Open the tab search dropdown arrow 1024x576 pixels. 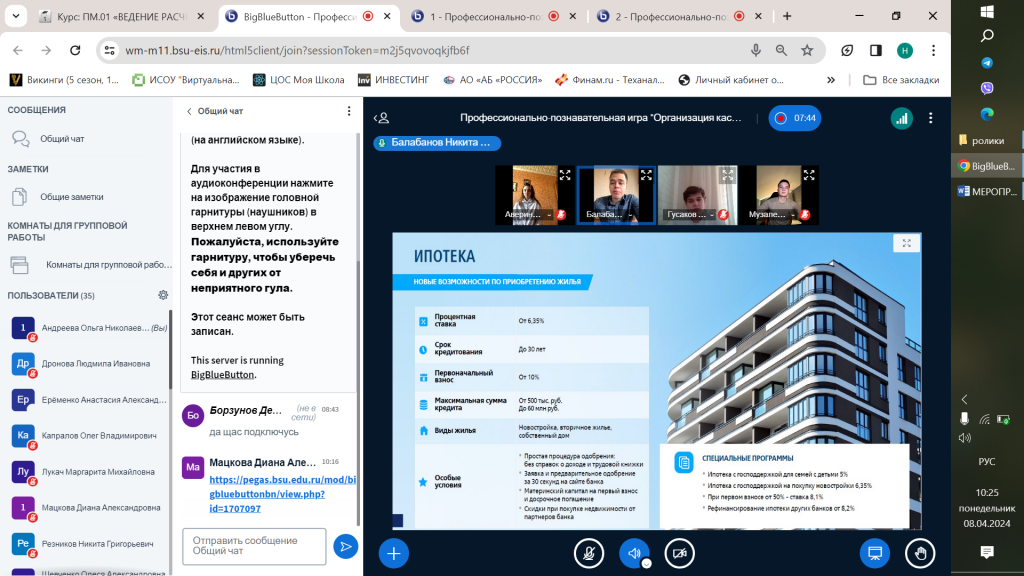[16, 16]
